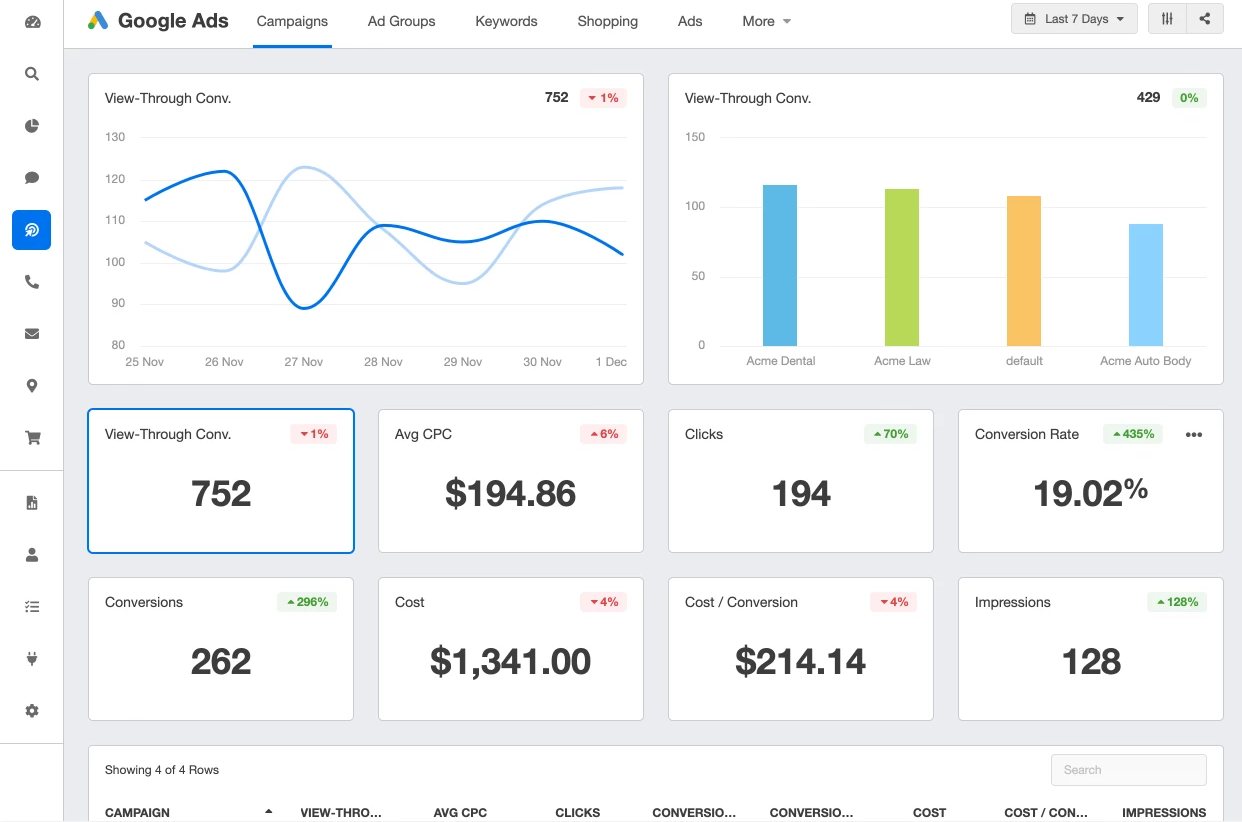Click the envelope email sidebar icon
The width and height of the screenshot is (1242, 822).
tap(32, 334)
